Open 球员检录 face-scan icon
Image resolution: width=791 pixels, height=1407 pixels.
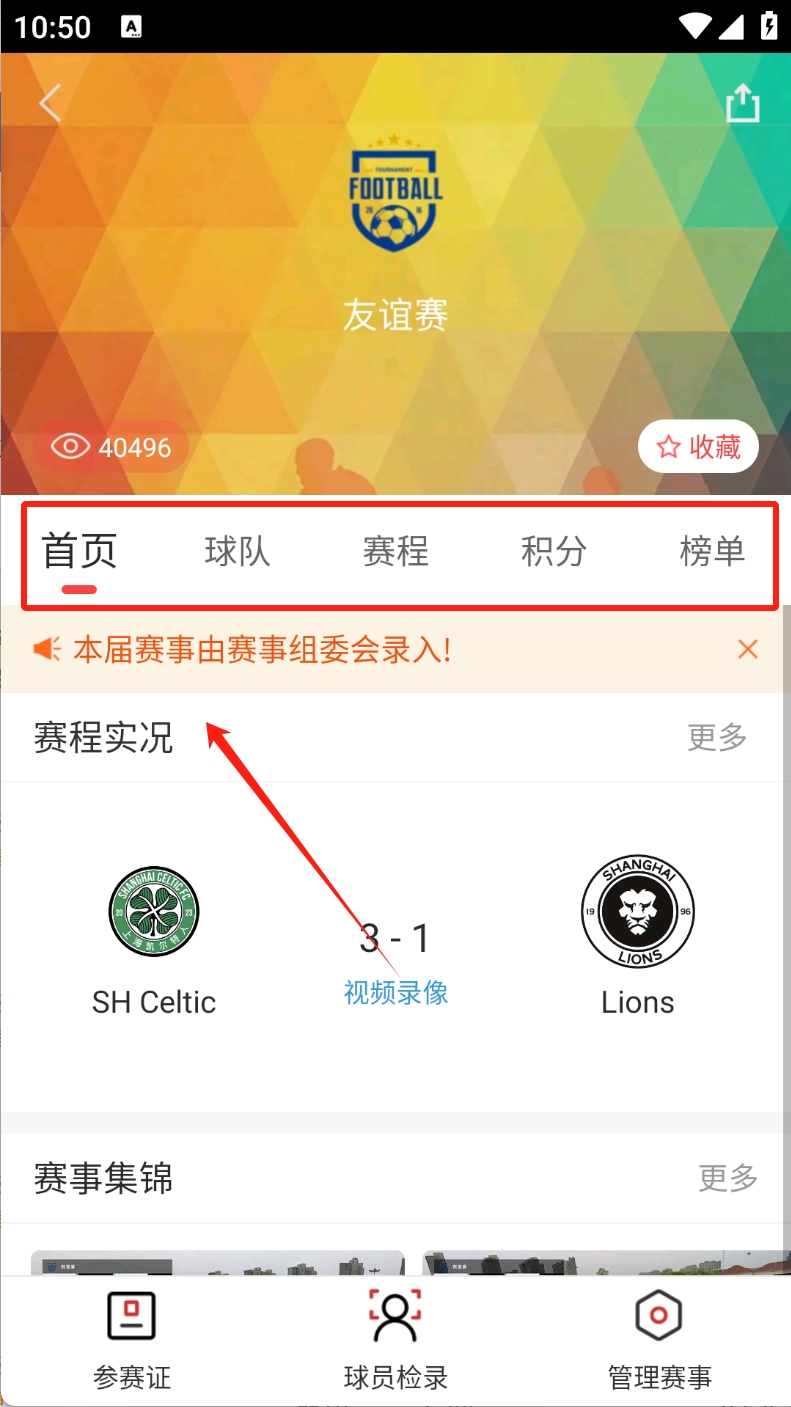click(x=396, y=1315)
